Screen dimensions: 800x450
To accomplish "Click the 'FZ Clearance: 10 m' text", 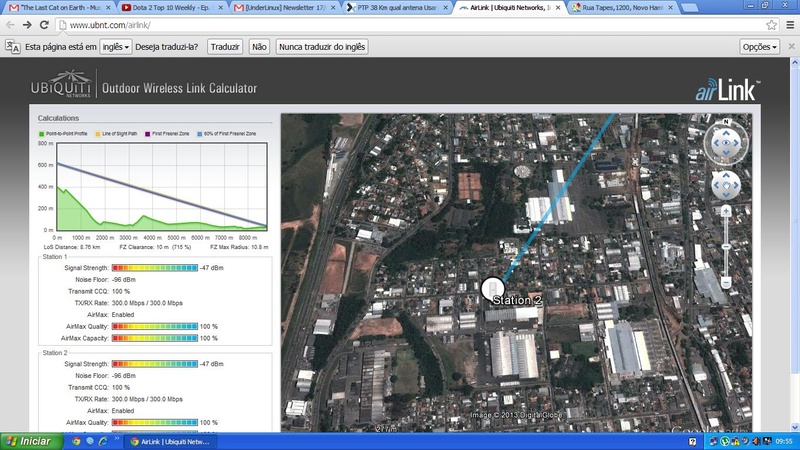I will tap(144, 247).
